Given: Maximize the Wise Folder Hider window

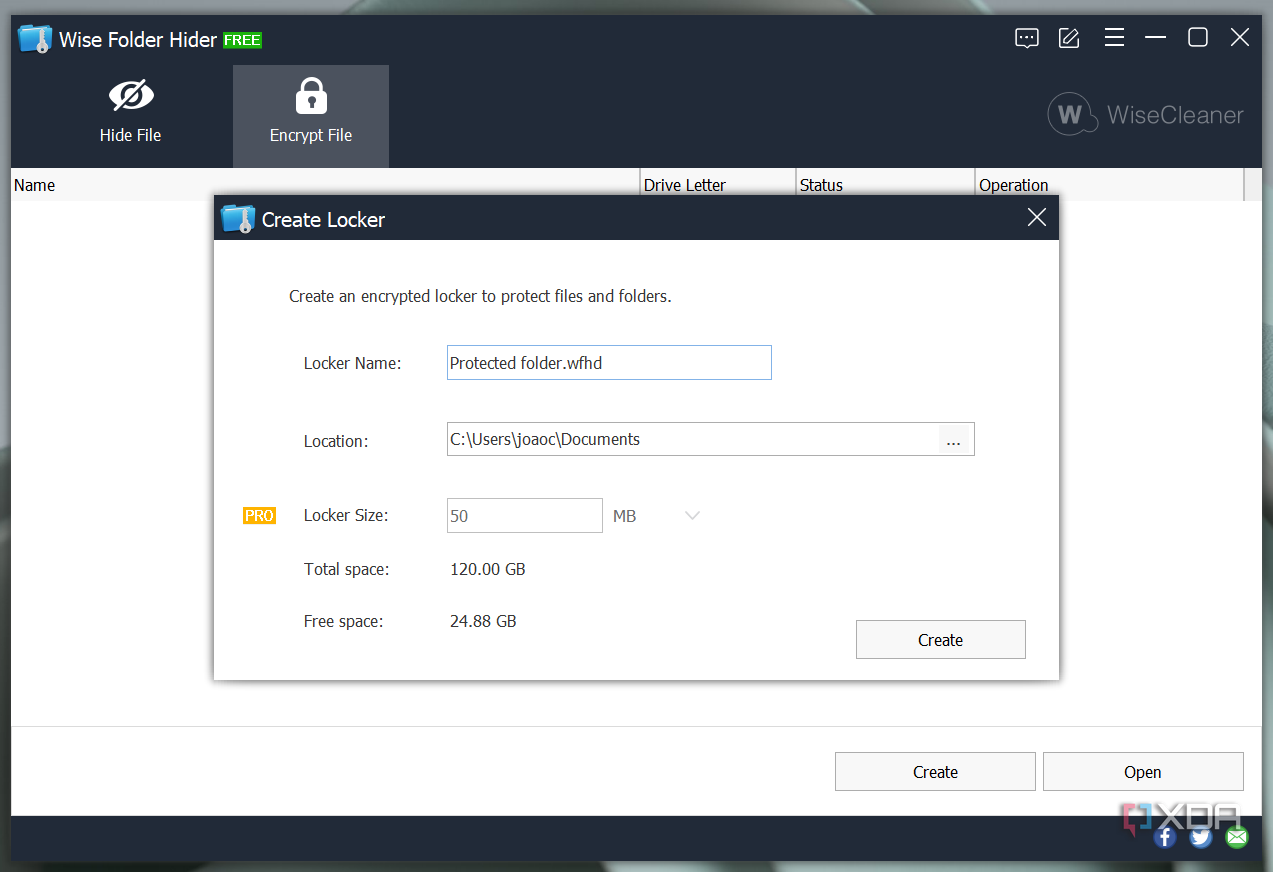Looking at the screenshot, I should point(1198,38).
